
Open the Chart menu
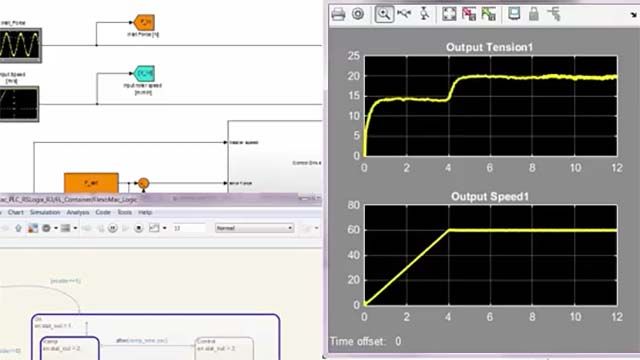(16, 212)
